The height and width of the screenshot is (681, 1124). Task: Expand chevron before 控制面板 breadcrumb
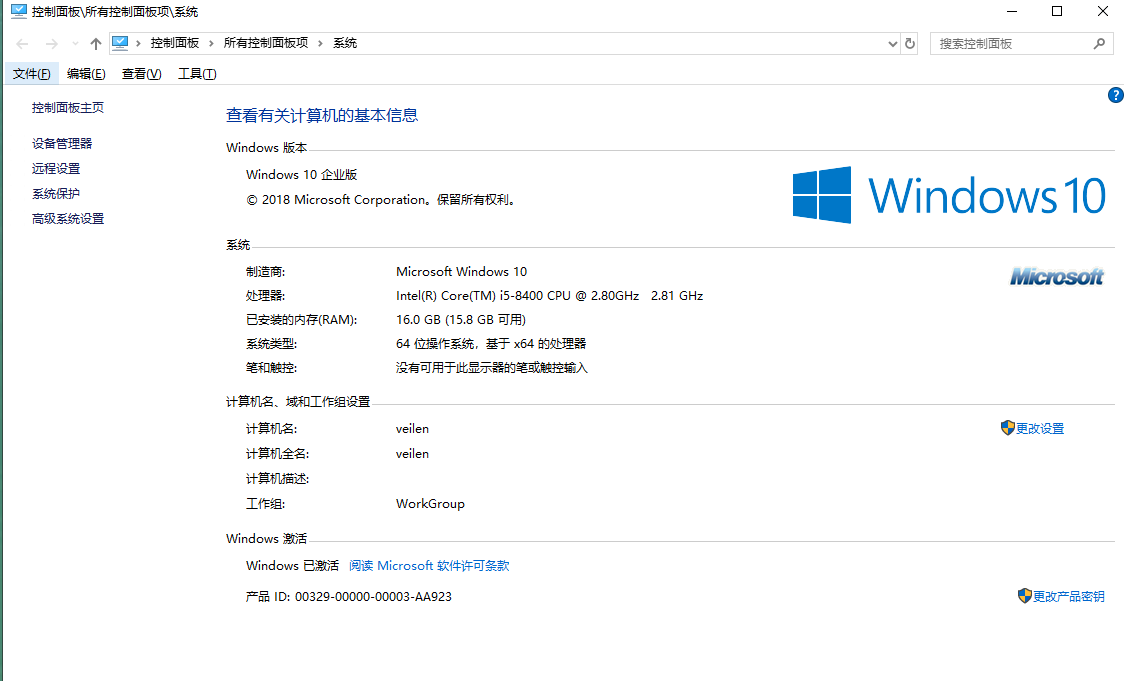pos(138,43)
